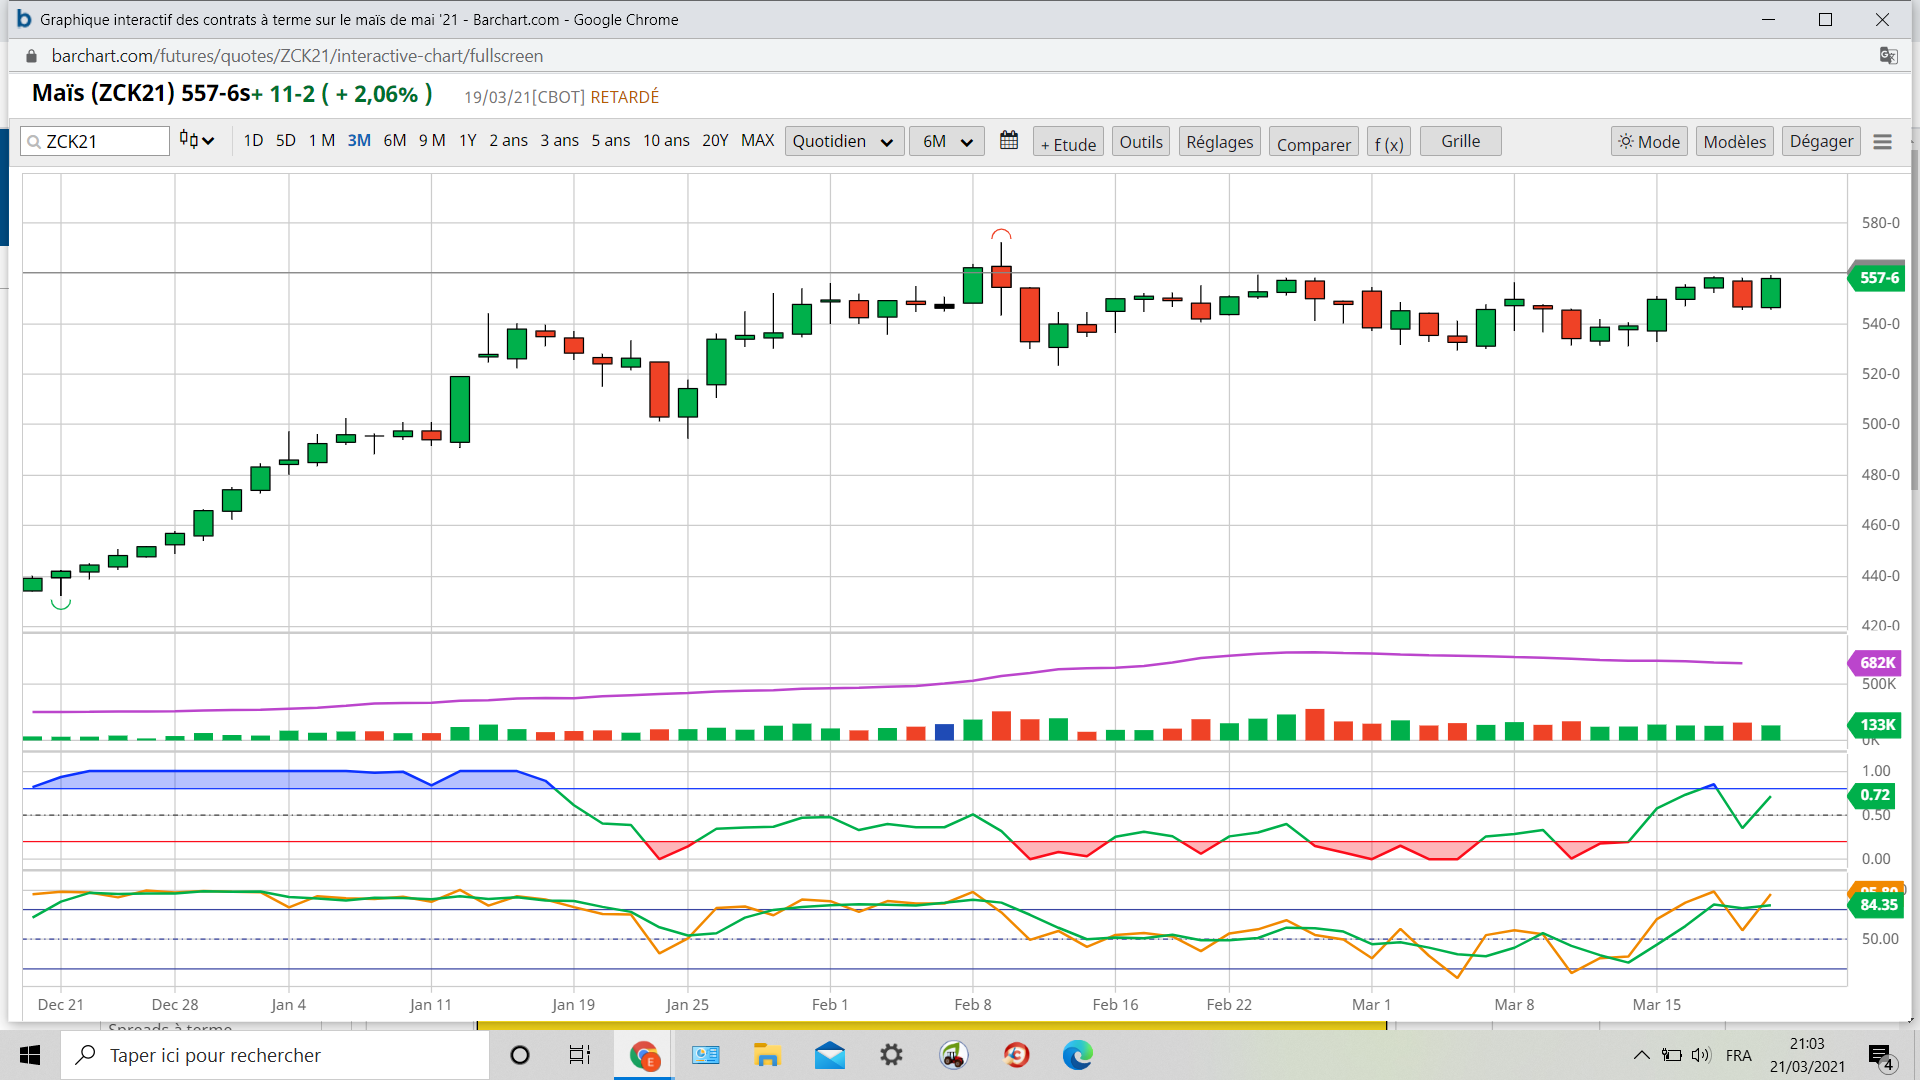Image resolution: width=1920 pixels, height=1080 pixels.
Task: Toggle light/dark Mode button
Action: click(x=1649, y=142)
